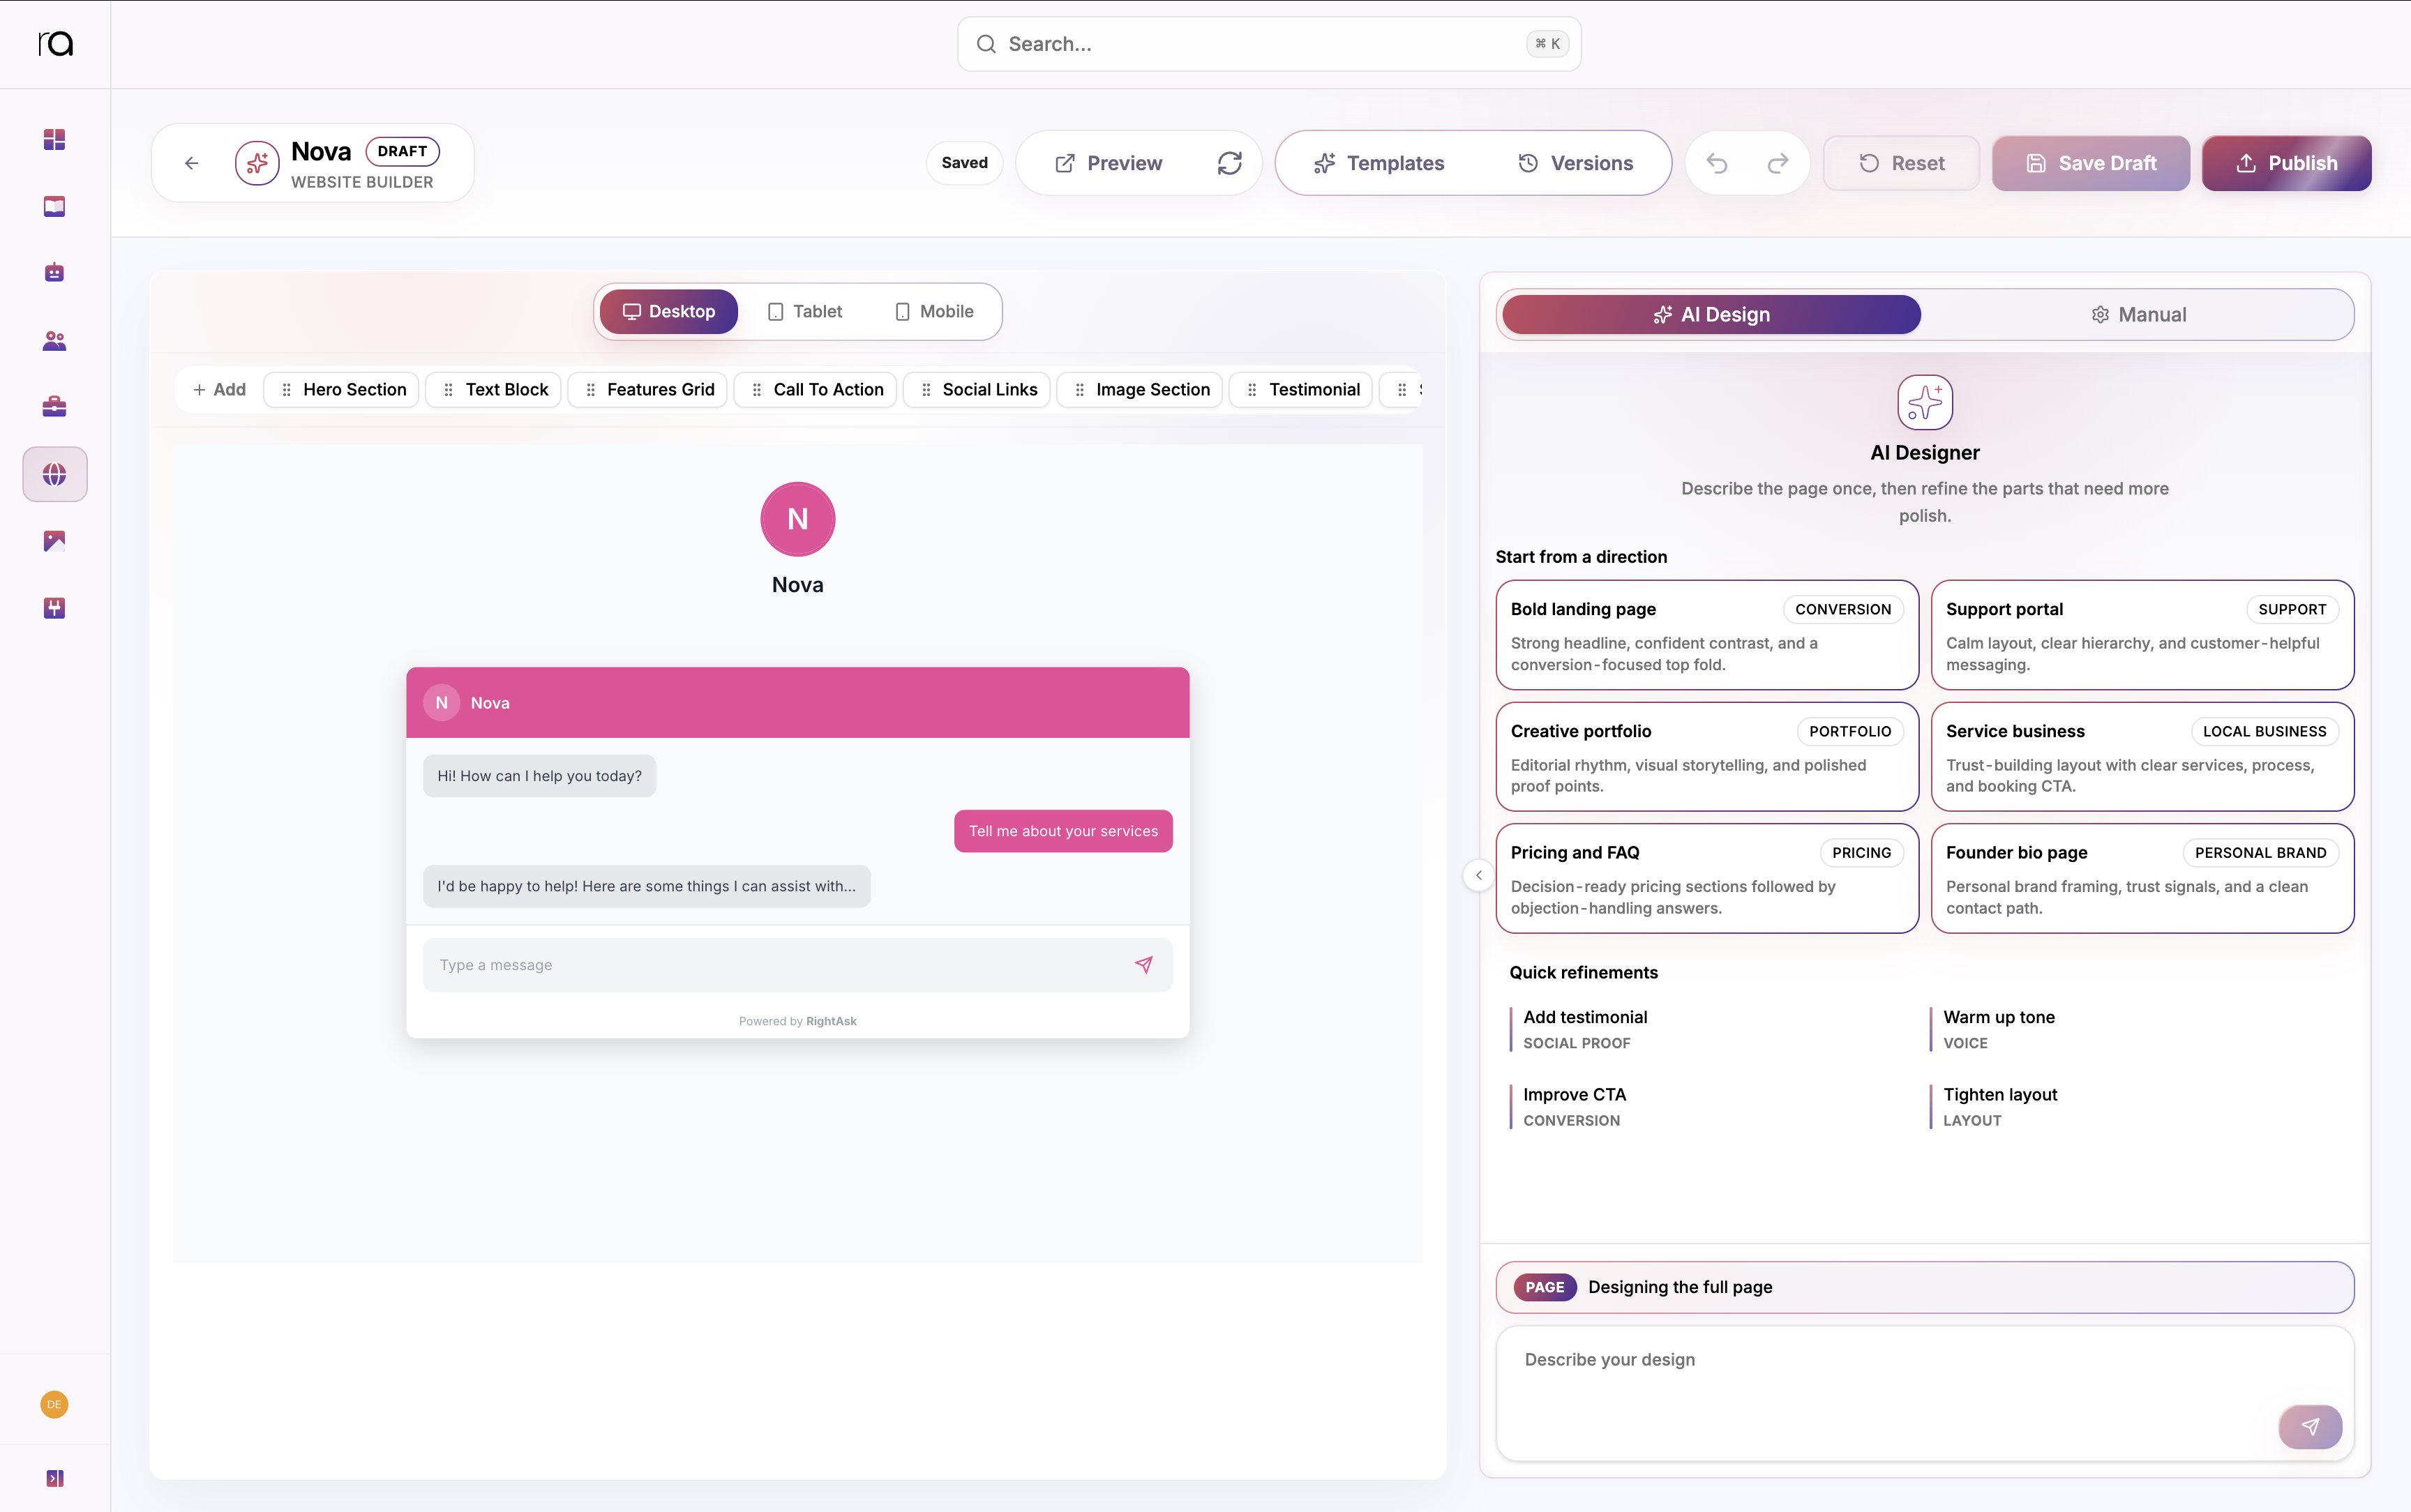The image size is (2411, 1512).
Task: Click the DRAFT badge
Action: click(402, 151)
